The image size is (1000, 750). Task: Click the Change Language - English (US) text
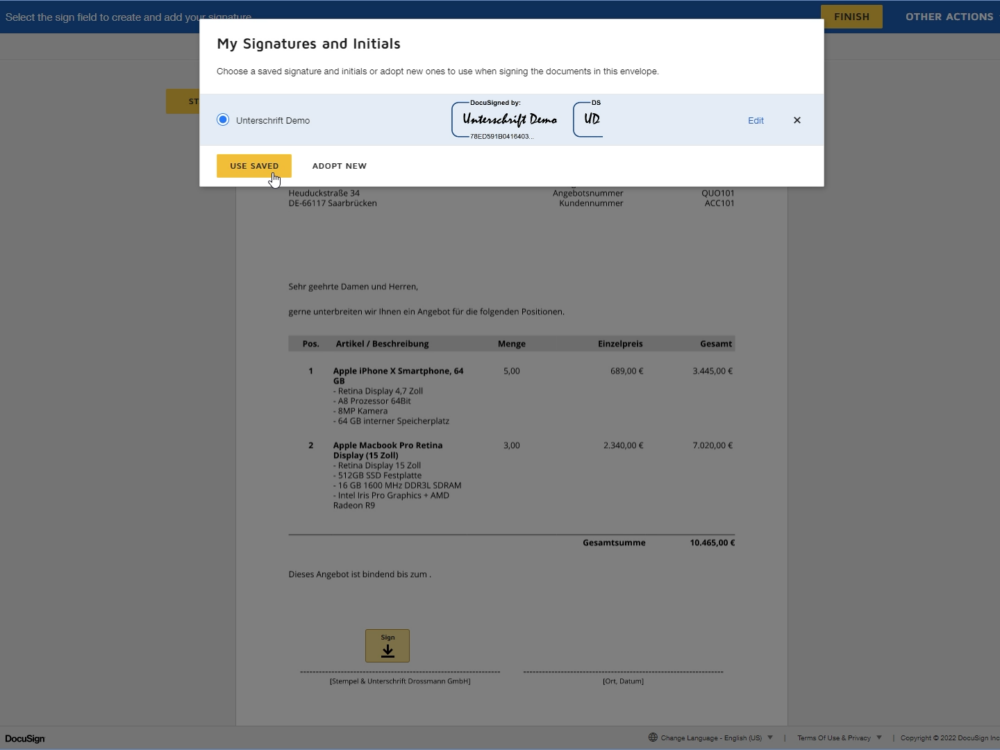[x=711, y=738]
